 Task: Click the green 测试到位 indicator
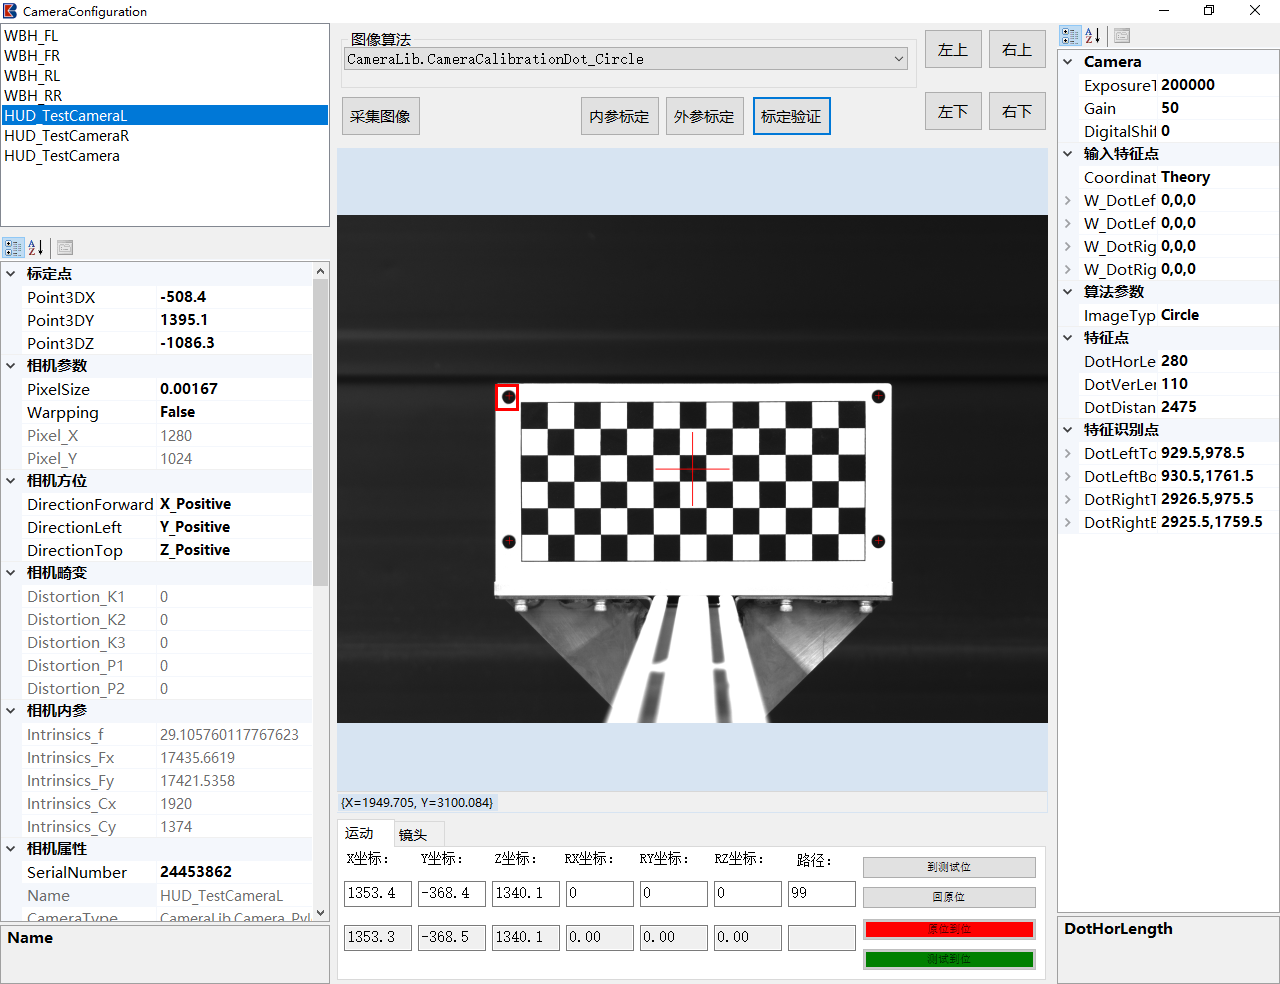[x=949, y=959]
